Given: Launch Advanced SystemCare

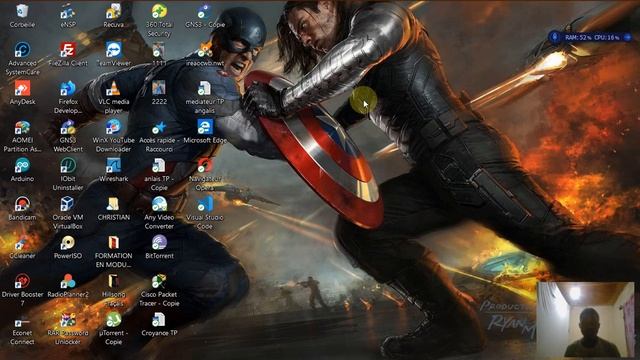Looking at the screenshot, I should (22, 50).
